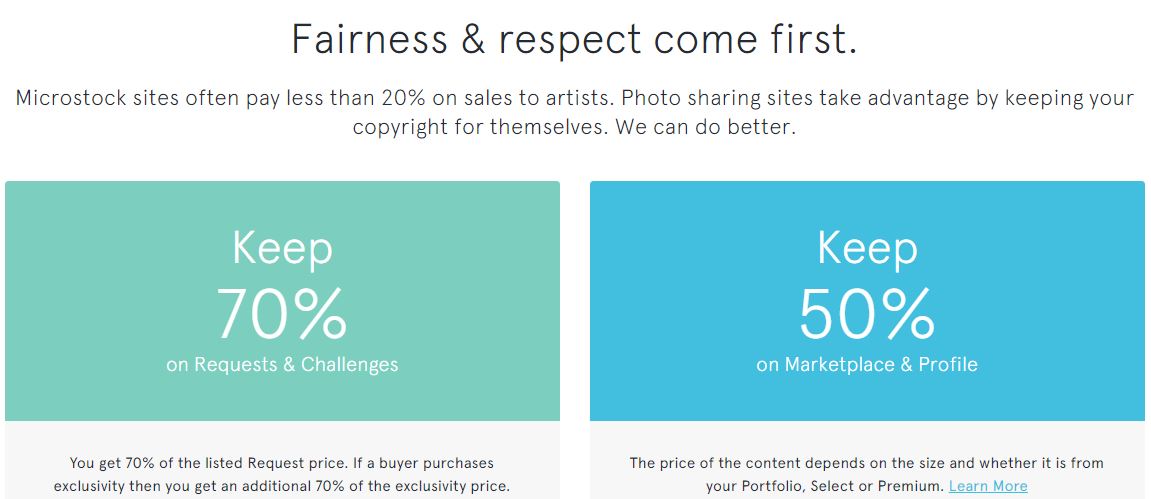
Task: Click gray description box under green card
Action: (283, 460)
